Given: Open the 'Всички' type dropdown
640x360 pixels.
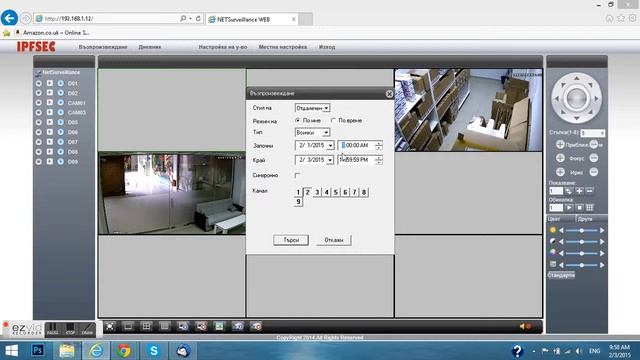Looking at the screenshot, I should tap(312, 133).
